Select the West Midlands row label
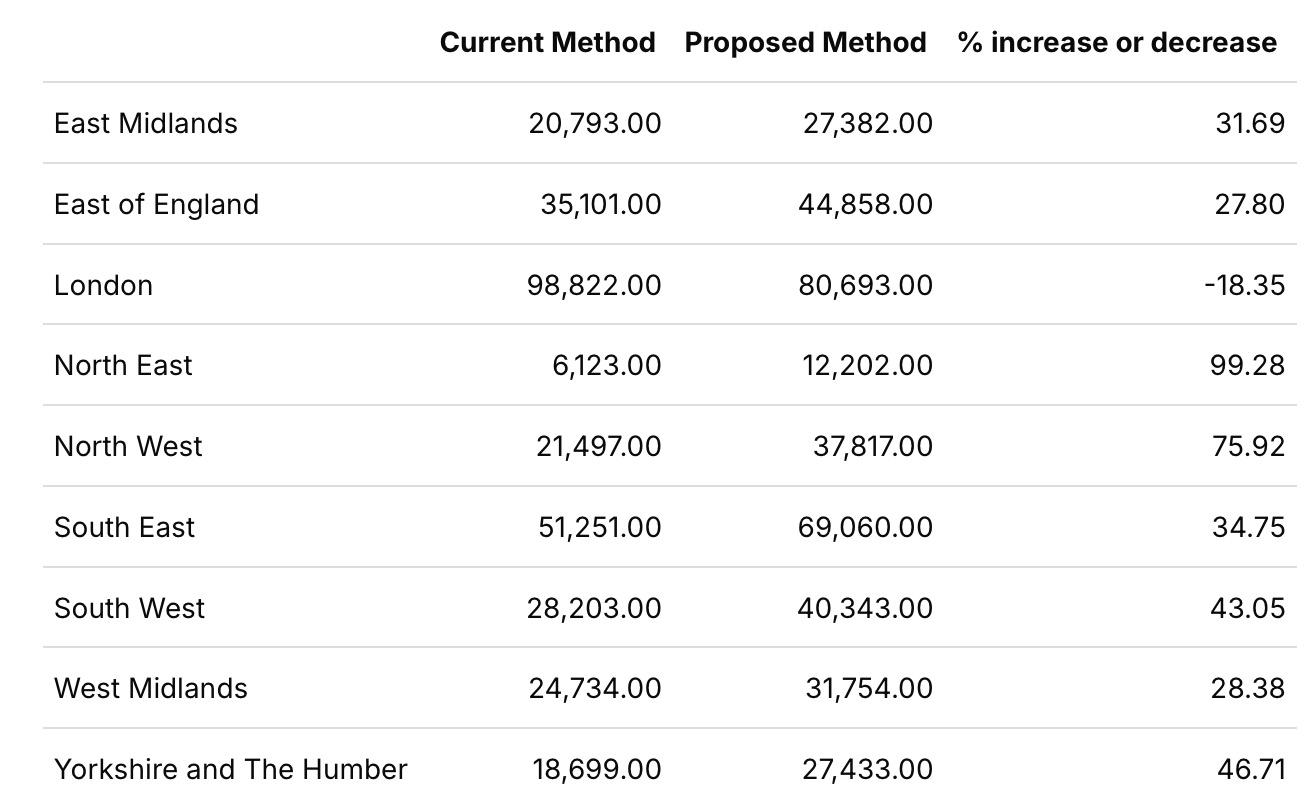Screen dimensions: 1308x806 [x=150, y=688]
